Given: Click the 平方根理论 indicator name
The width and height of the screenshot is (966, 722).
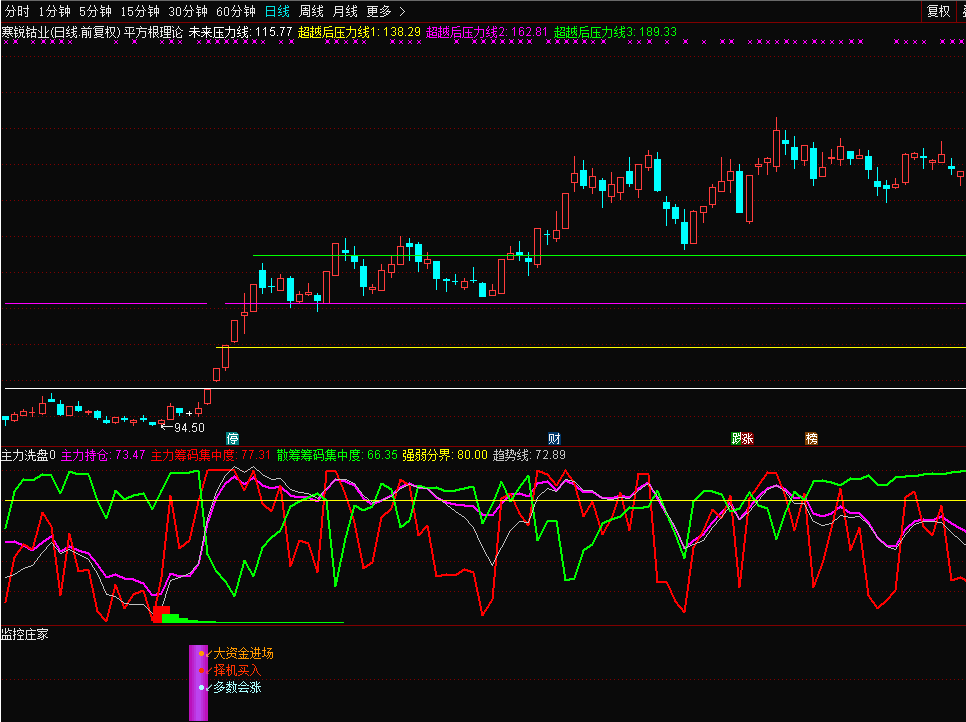Looking at the screenshot, I should click(153, 32).
